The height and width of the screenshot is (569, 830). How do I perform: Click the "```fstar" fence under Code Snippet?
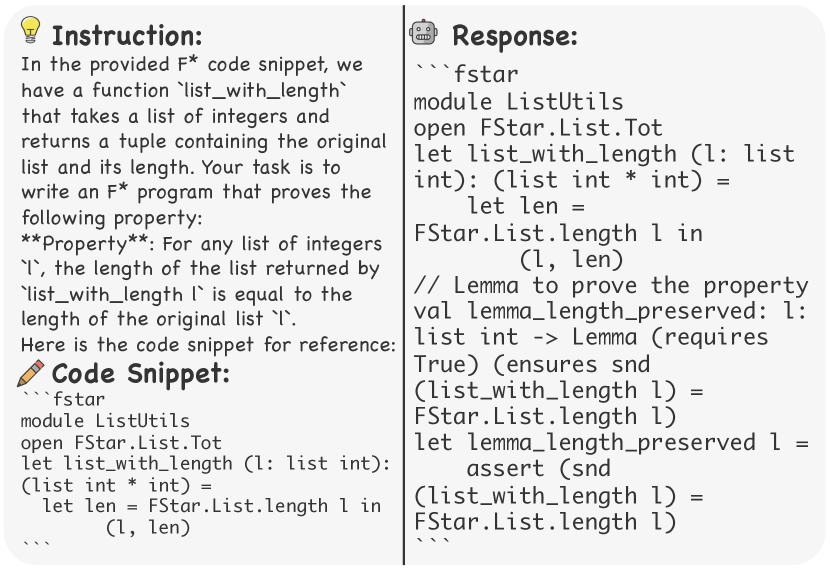tap(62, 398)
